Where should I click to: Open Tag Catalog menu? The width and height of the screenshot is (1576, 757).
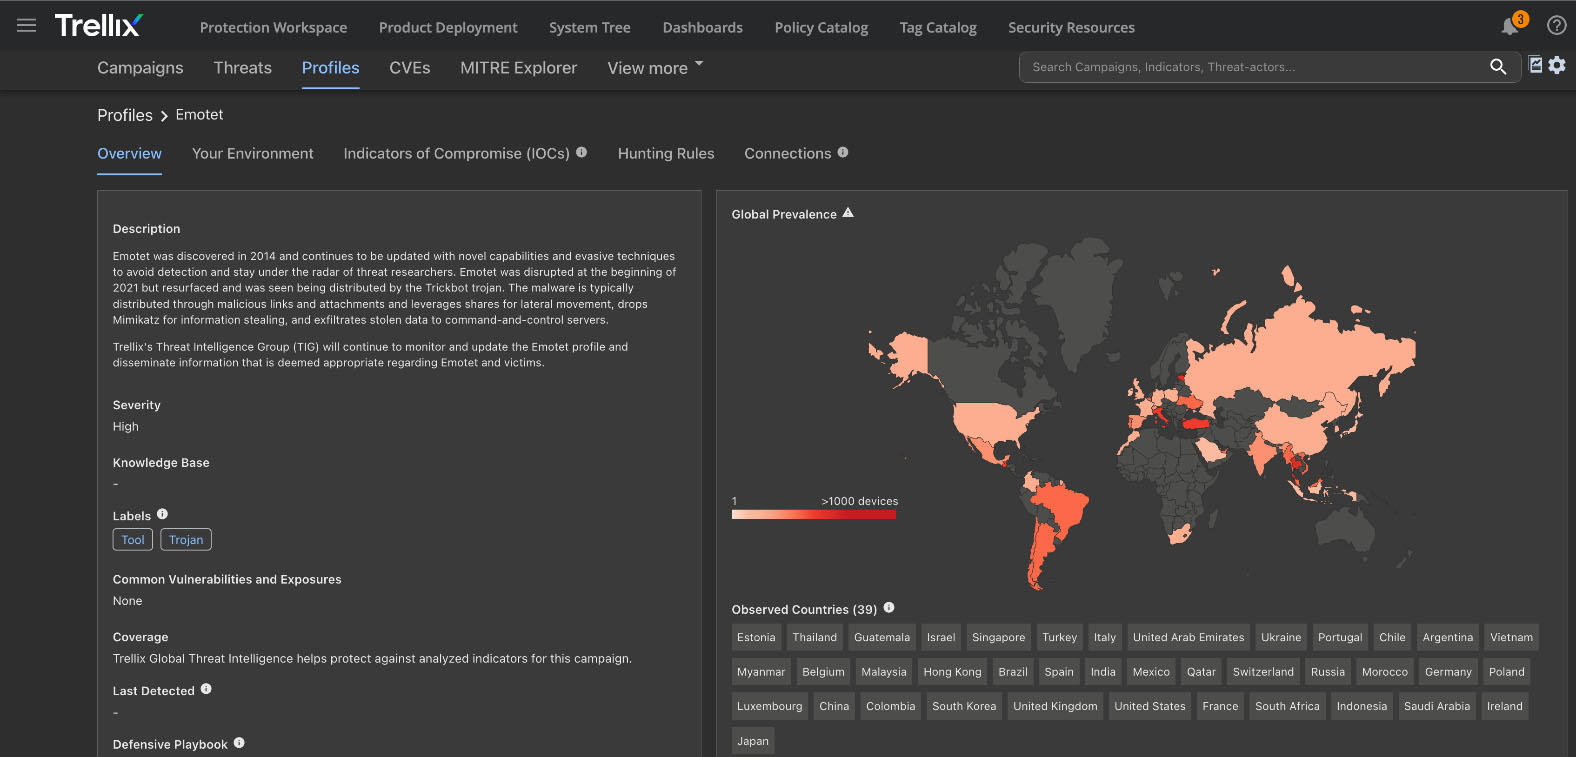click(x=938, y=28)
